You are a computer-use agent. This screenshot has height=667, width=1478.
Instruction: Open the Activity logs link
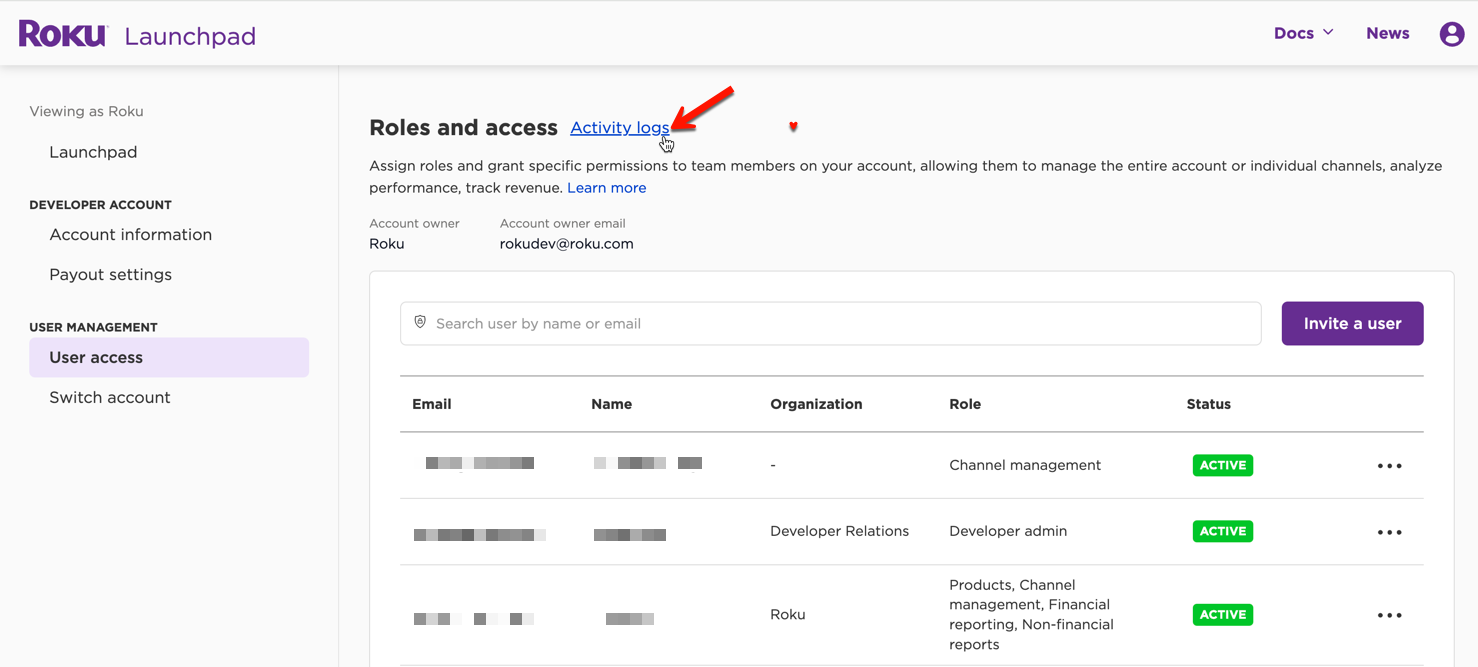point(619,128)
